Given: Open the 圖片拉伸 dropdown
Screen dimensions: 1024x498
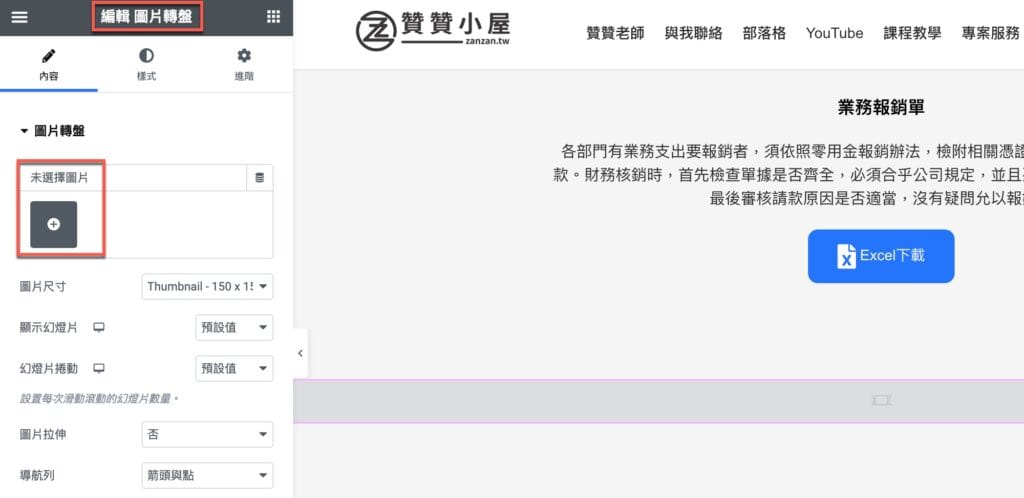Looking at the screenshot, I should 207,435.
